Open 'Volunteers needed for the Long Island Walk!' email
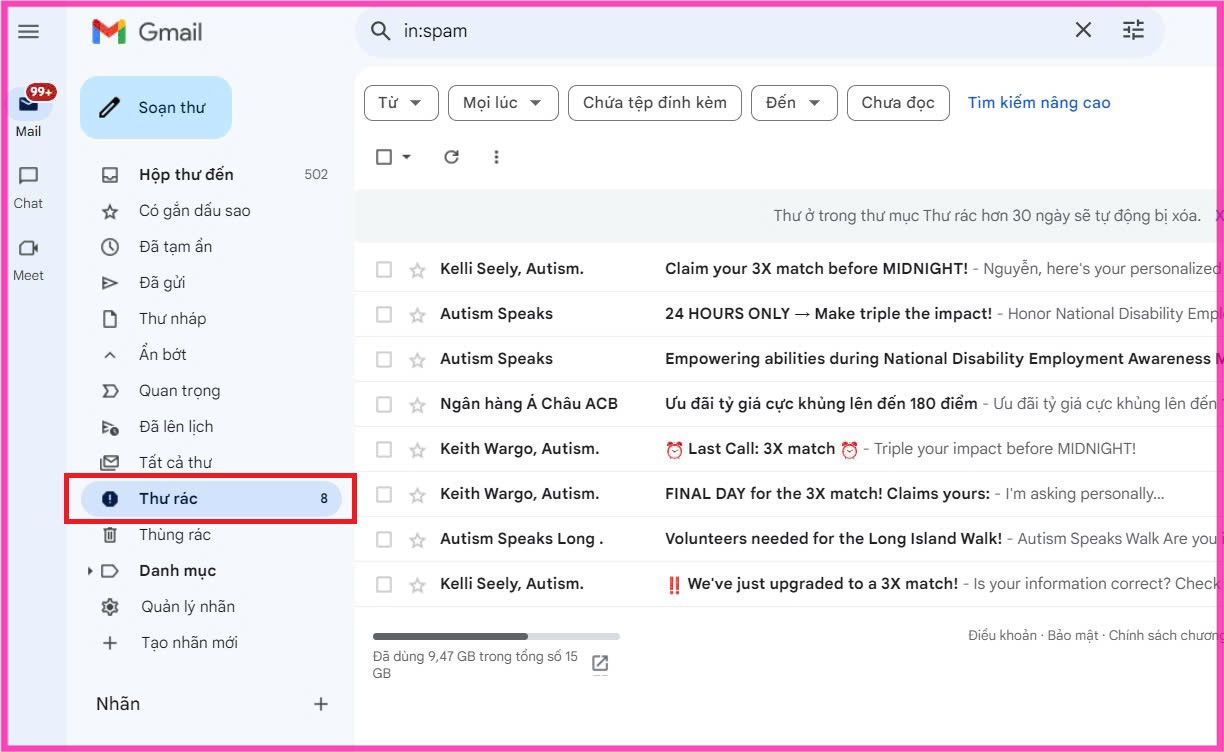 coord(833,539)
